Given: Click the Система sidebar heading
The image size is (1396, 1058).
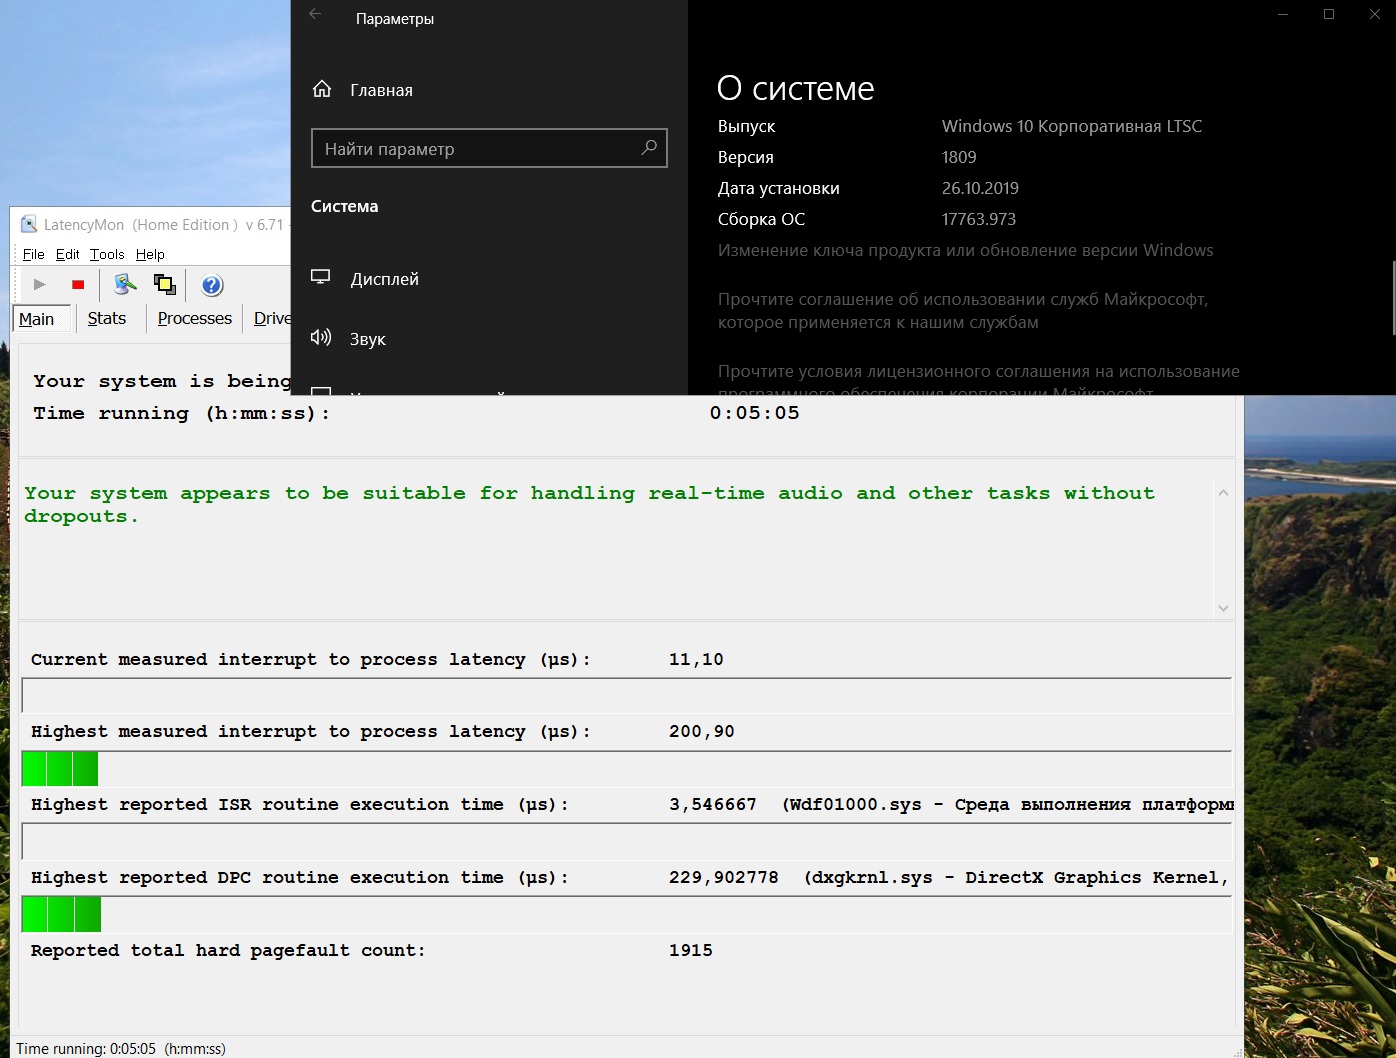Looking at the screenshot, I should point(345,206).
